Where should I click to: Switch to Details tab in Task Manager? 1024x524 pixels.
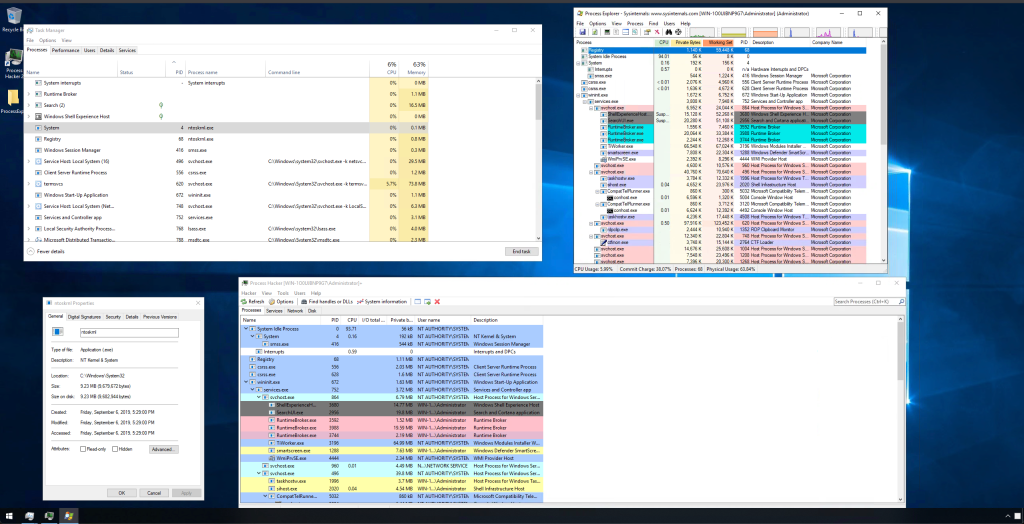(x=107, y=50)
